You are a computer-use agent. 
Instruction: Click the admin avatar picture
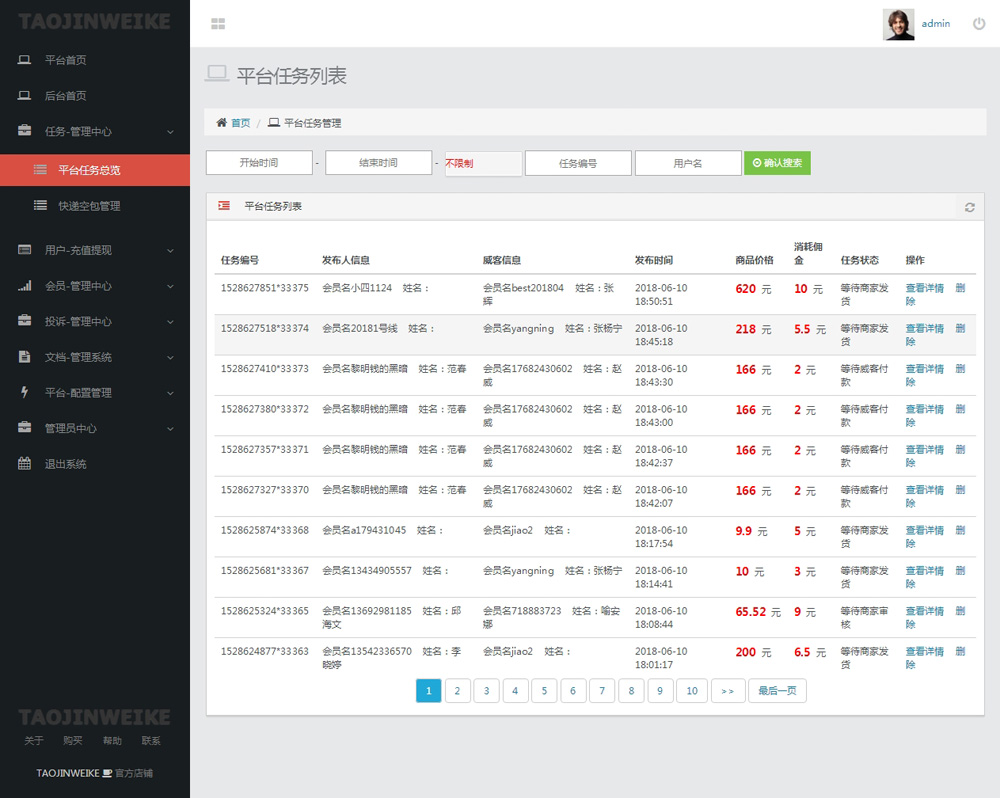tap(898, 24)
